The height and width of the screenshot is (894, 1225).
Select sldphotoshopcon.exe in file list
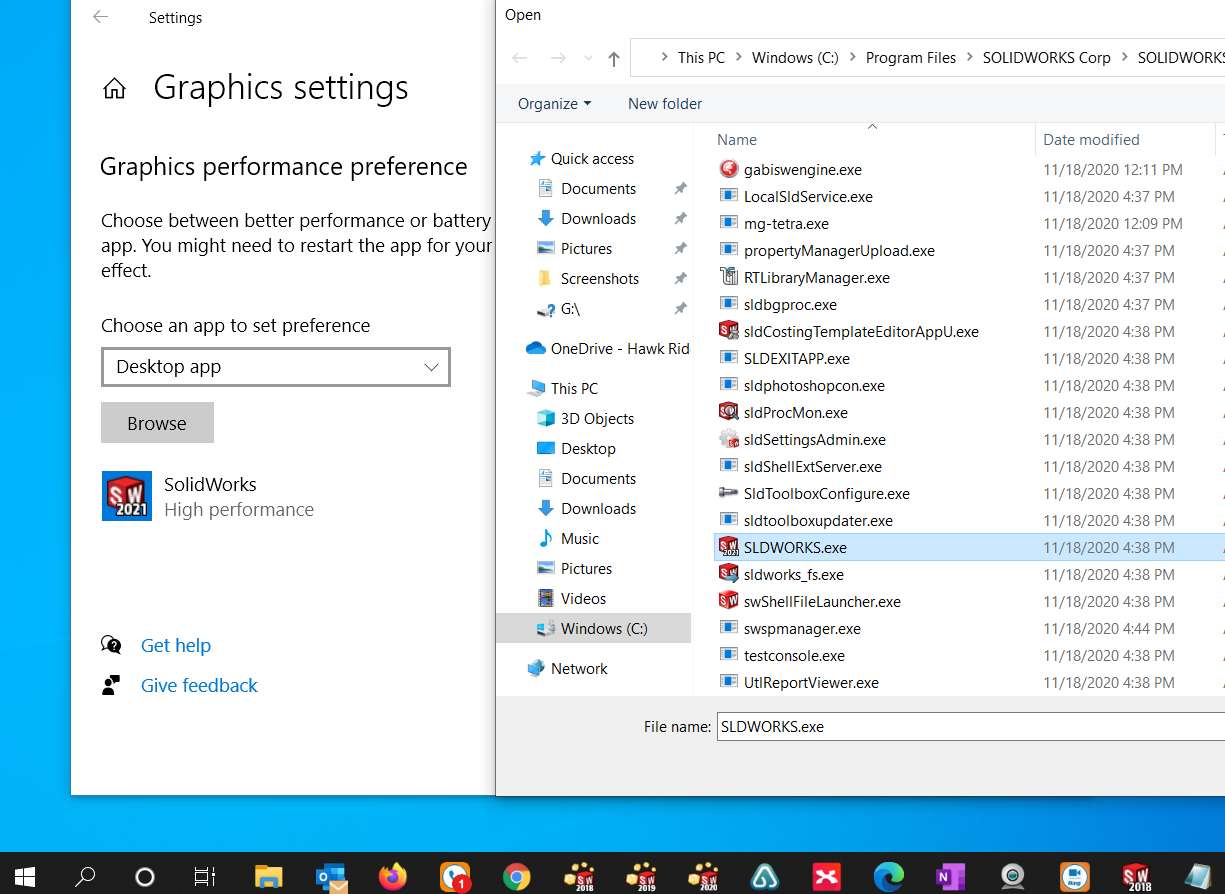pyautogui.click(x=814, y=386)
